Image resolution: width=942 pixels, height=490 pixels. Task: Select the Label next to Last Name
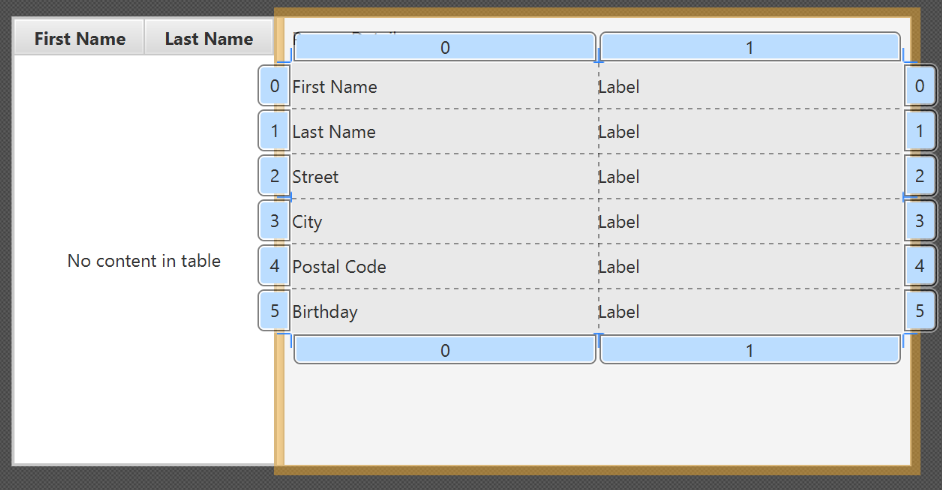point(618,132)
